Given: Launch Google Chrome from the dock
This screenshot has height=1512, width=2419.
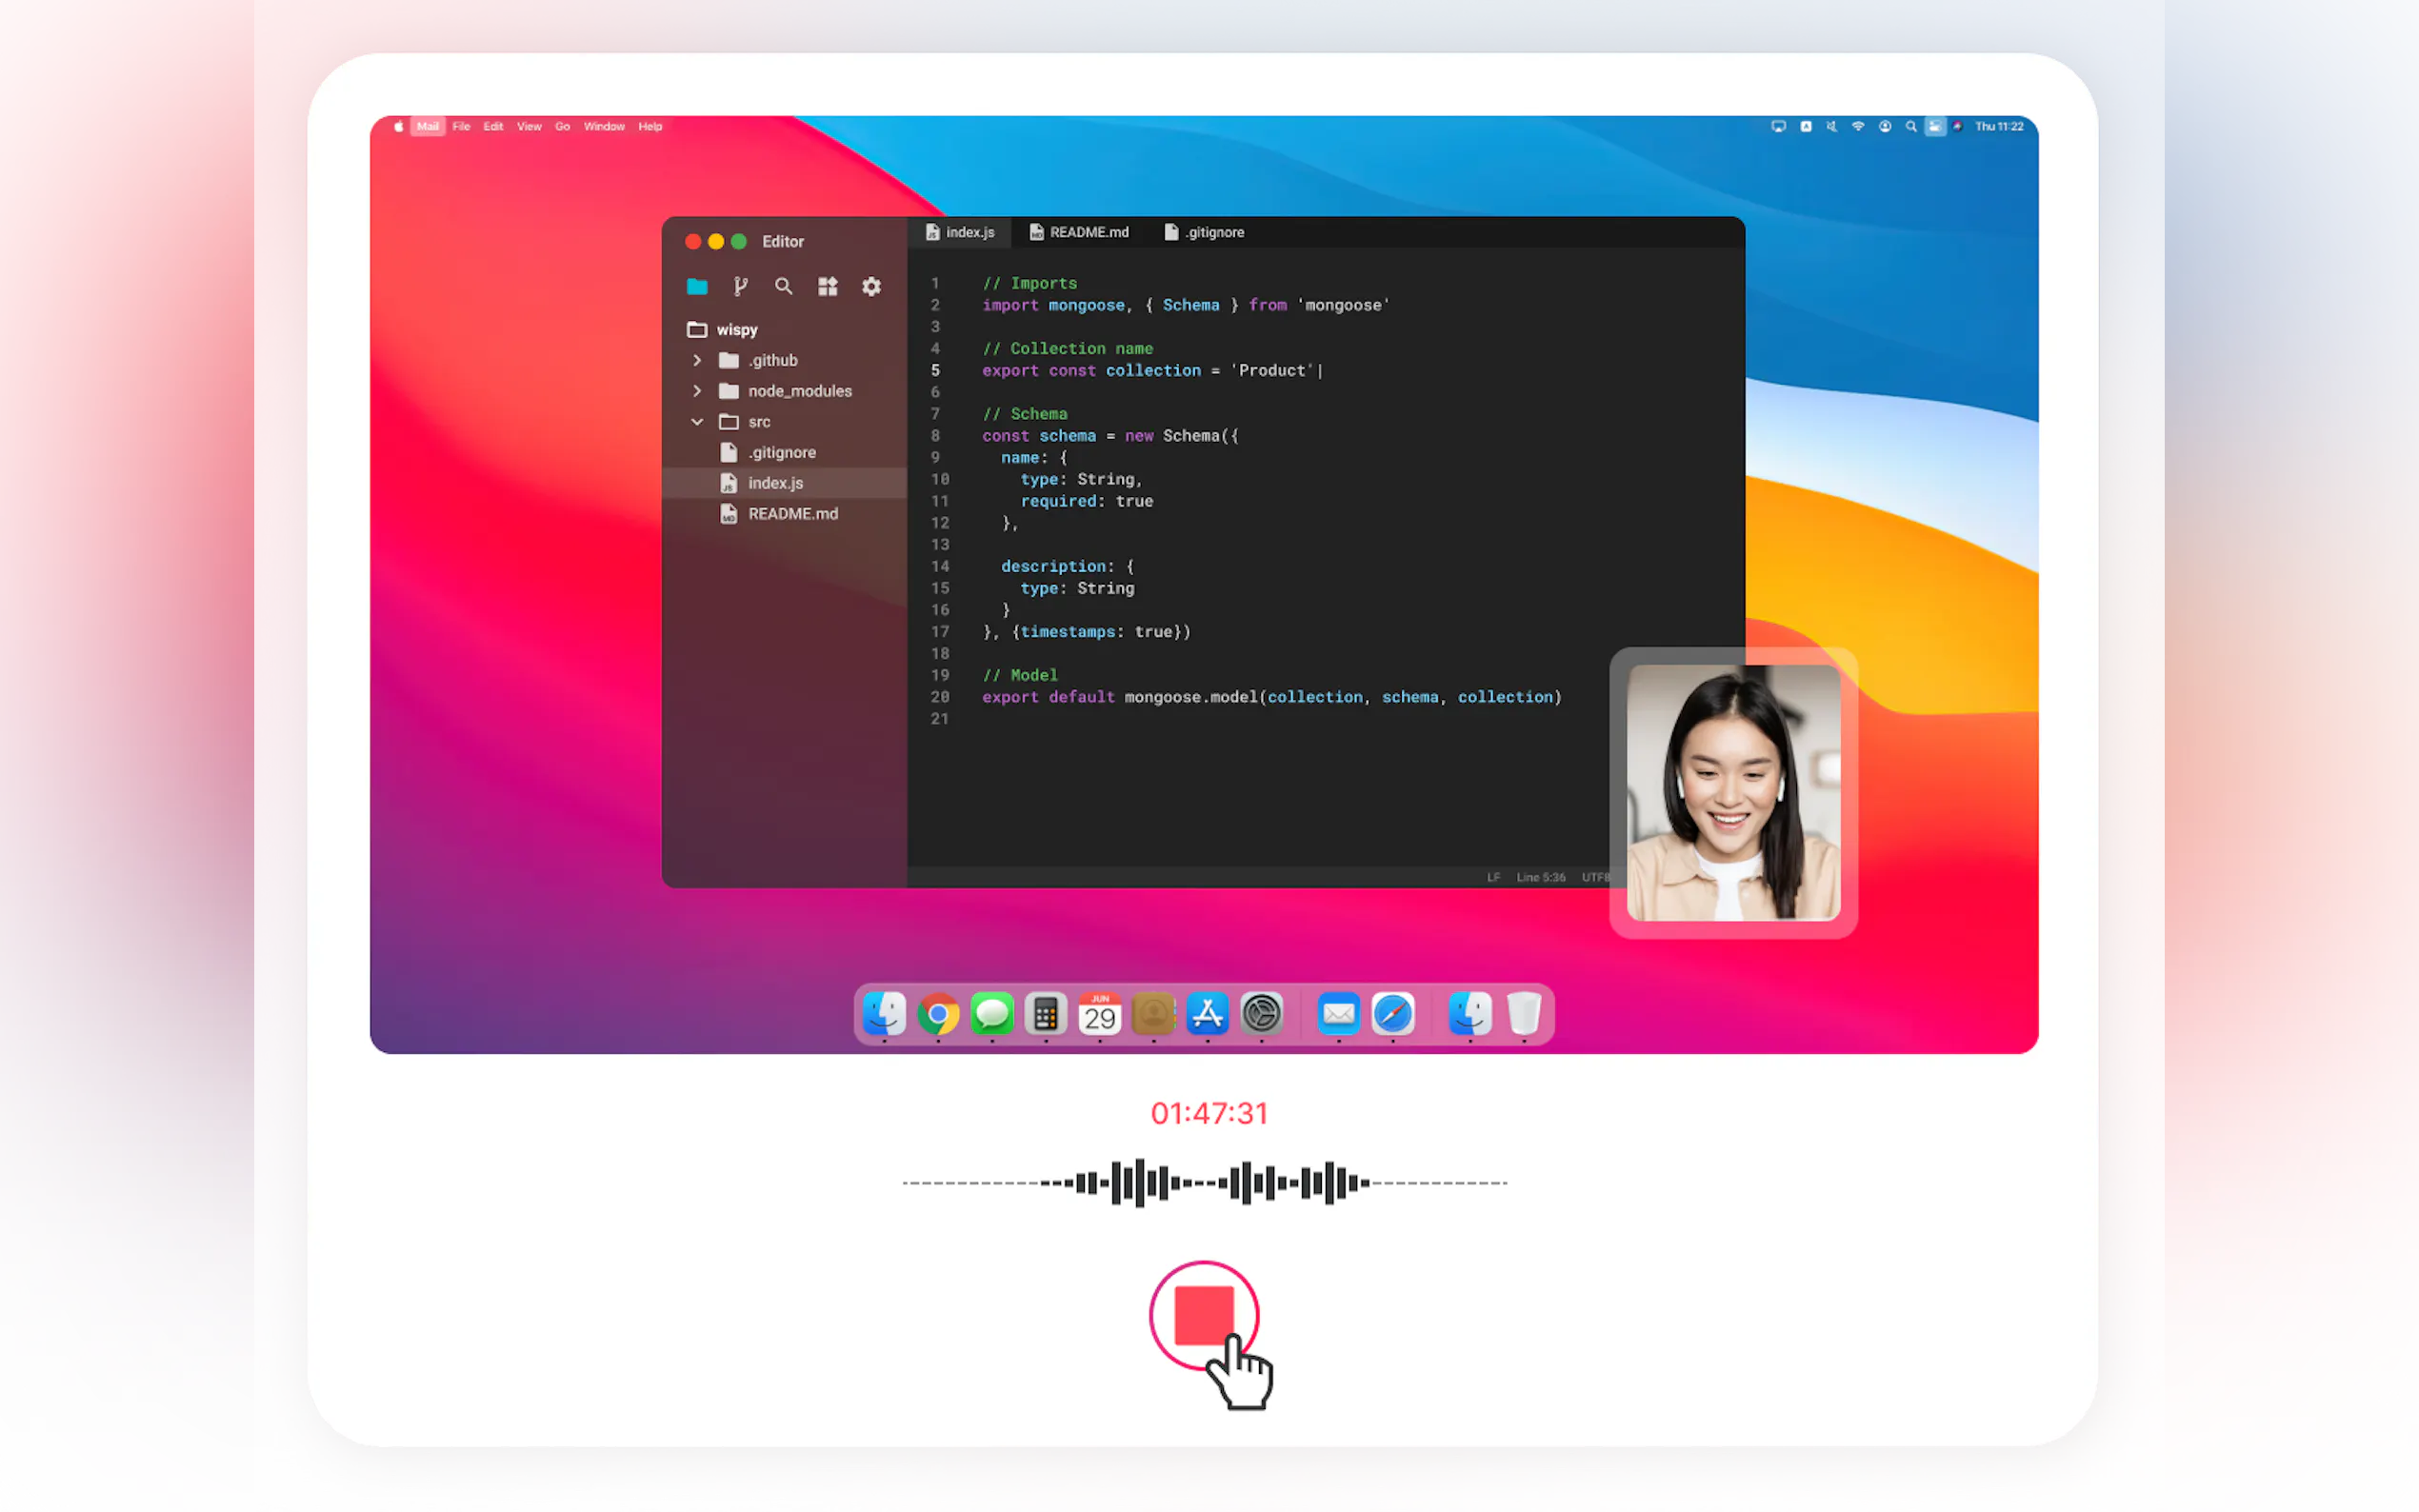Looking at the screenshot, I should [x=938, y=1015].
